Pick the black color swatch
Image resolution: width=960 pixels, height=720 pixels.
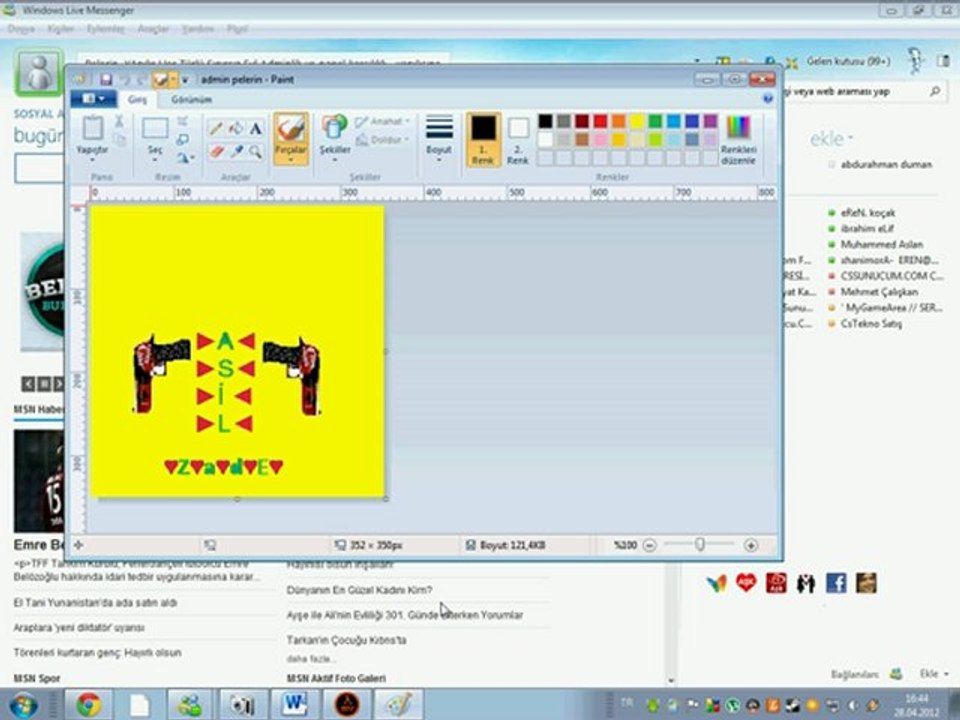(546, 121)
